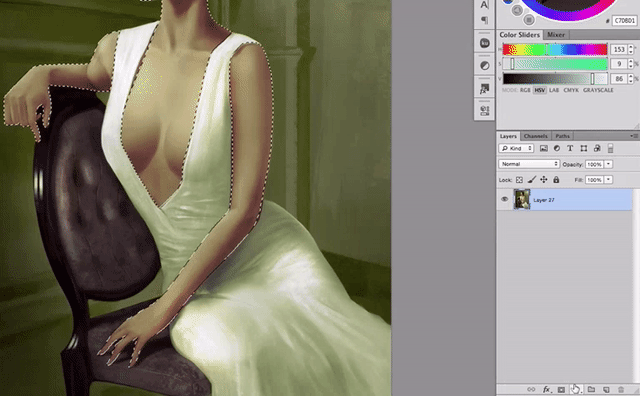Click the Value (brightness) stepper arrows

(x=631, y=79)
